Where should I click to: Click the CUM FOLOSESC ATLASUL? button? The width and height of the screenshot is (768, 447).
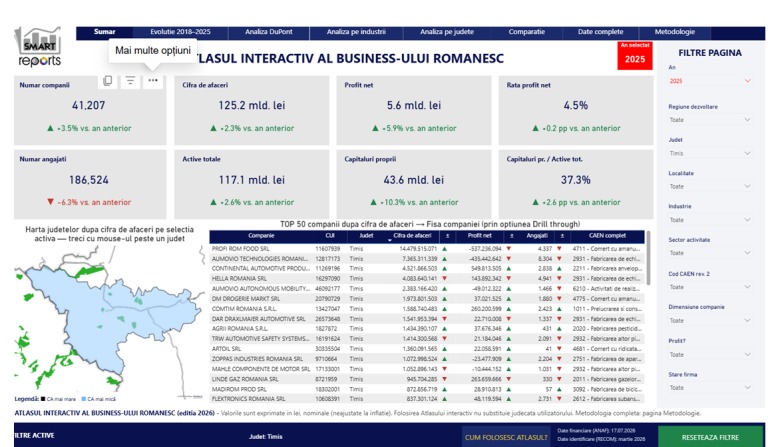(x=506, y=437)
